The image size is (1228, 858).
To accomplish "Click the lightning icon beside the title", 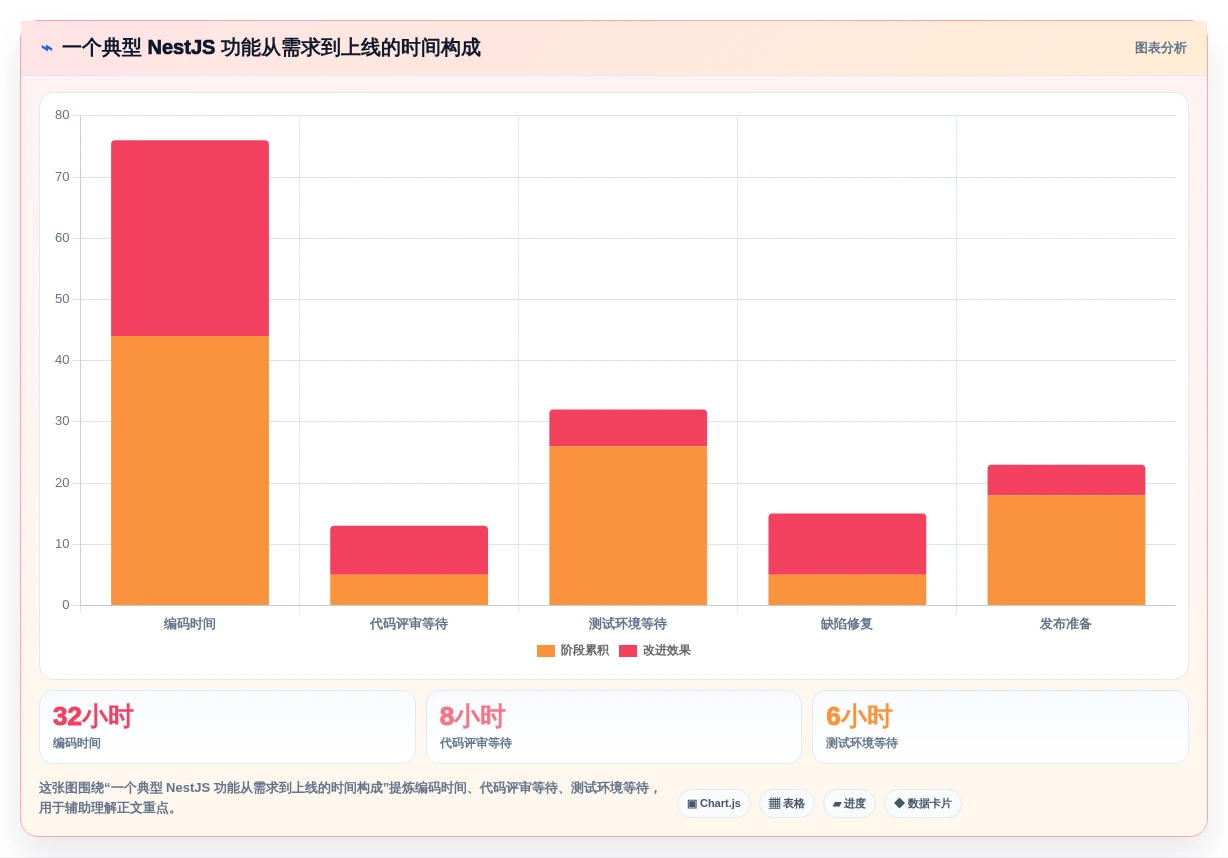I will [x=46, y=48].
